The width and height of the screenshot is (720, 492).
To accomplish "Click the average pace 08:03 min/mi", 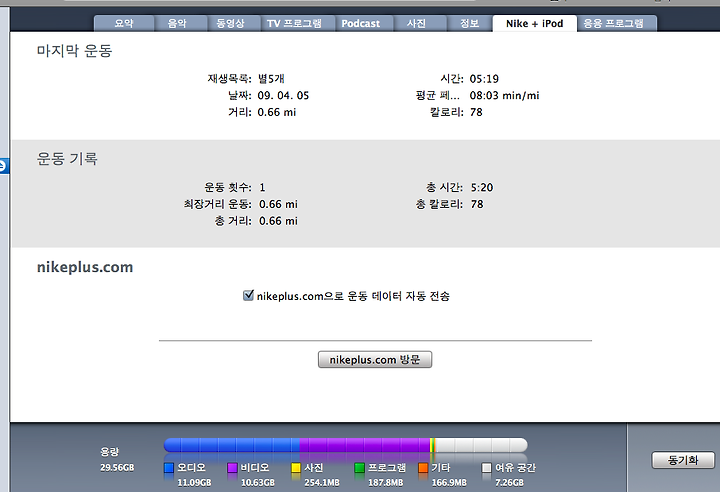I will (x=504, y=96).
